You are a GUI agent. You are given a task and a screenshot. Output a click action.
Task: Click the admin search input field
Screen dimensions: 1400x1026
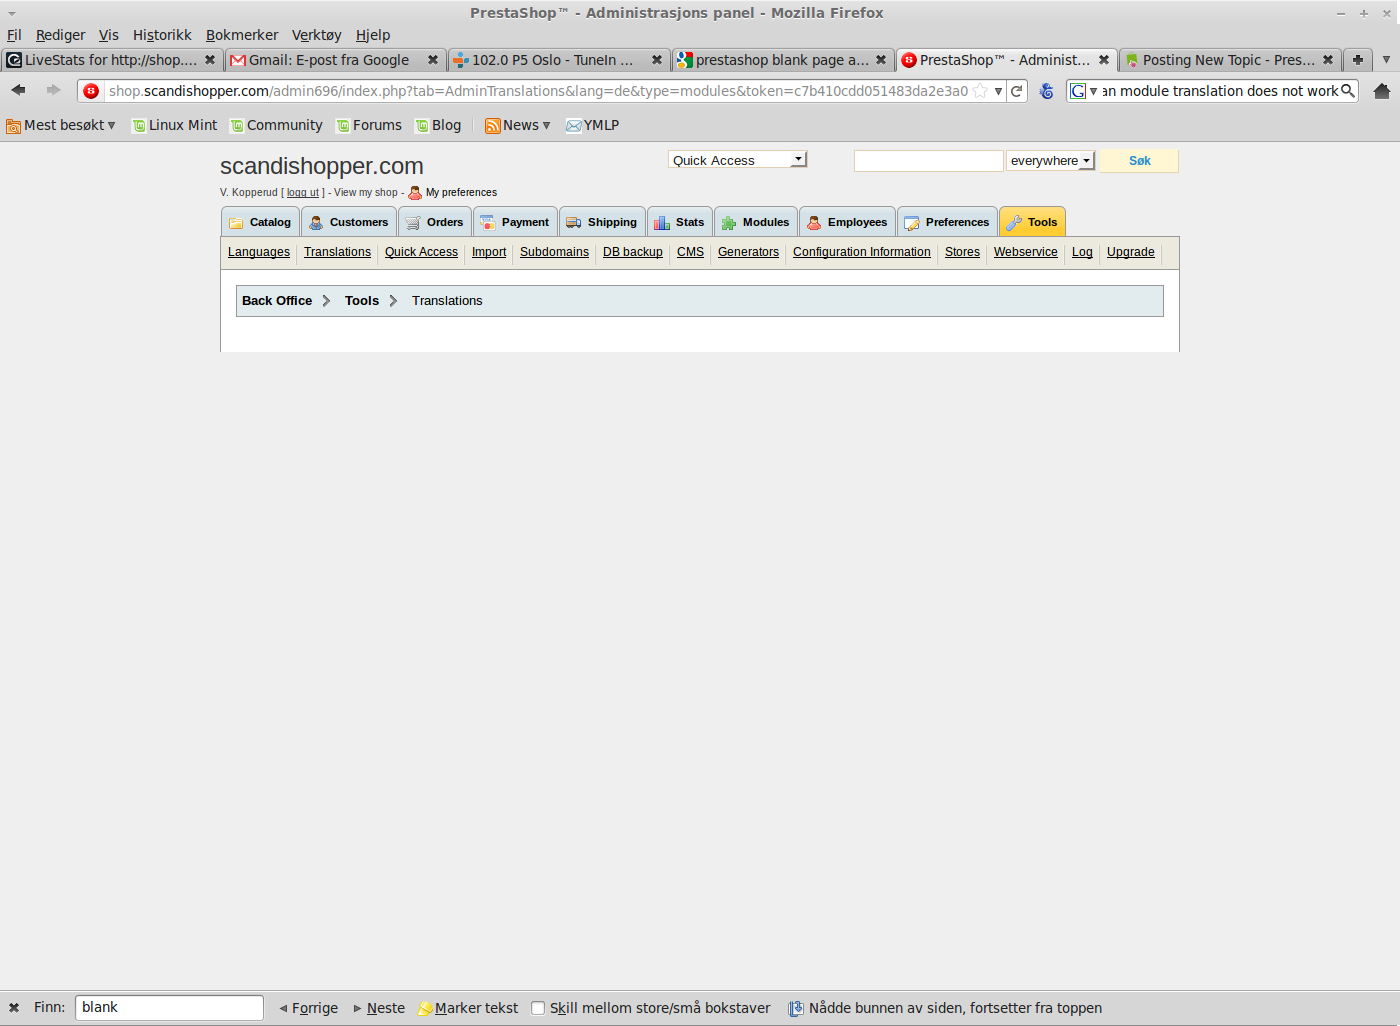click(928, 161)
